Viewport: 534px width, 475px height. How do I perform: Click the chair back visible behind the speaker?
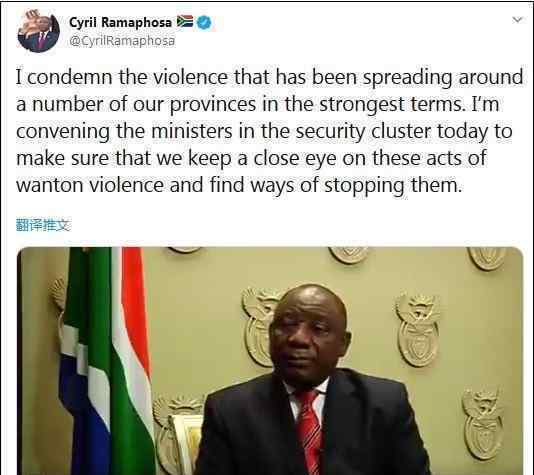[x=186, y=444]
